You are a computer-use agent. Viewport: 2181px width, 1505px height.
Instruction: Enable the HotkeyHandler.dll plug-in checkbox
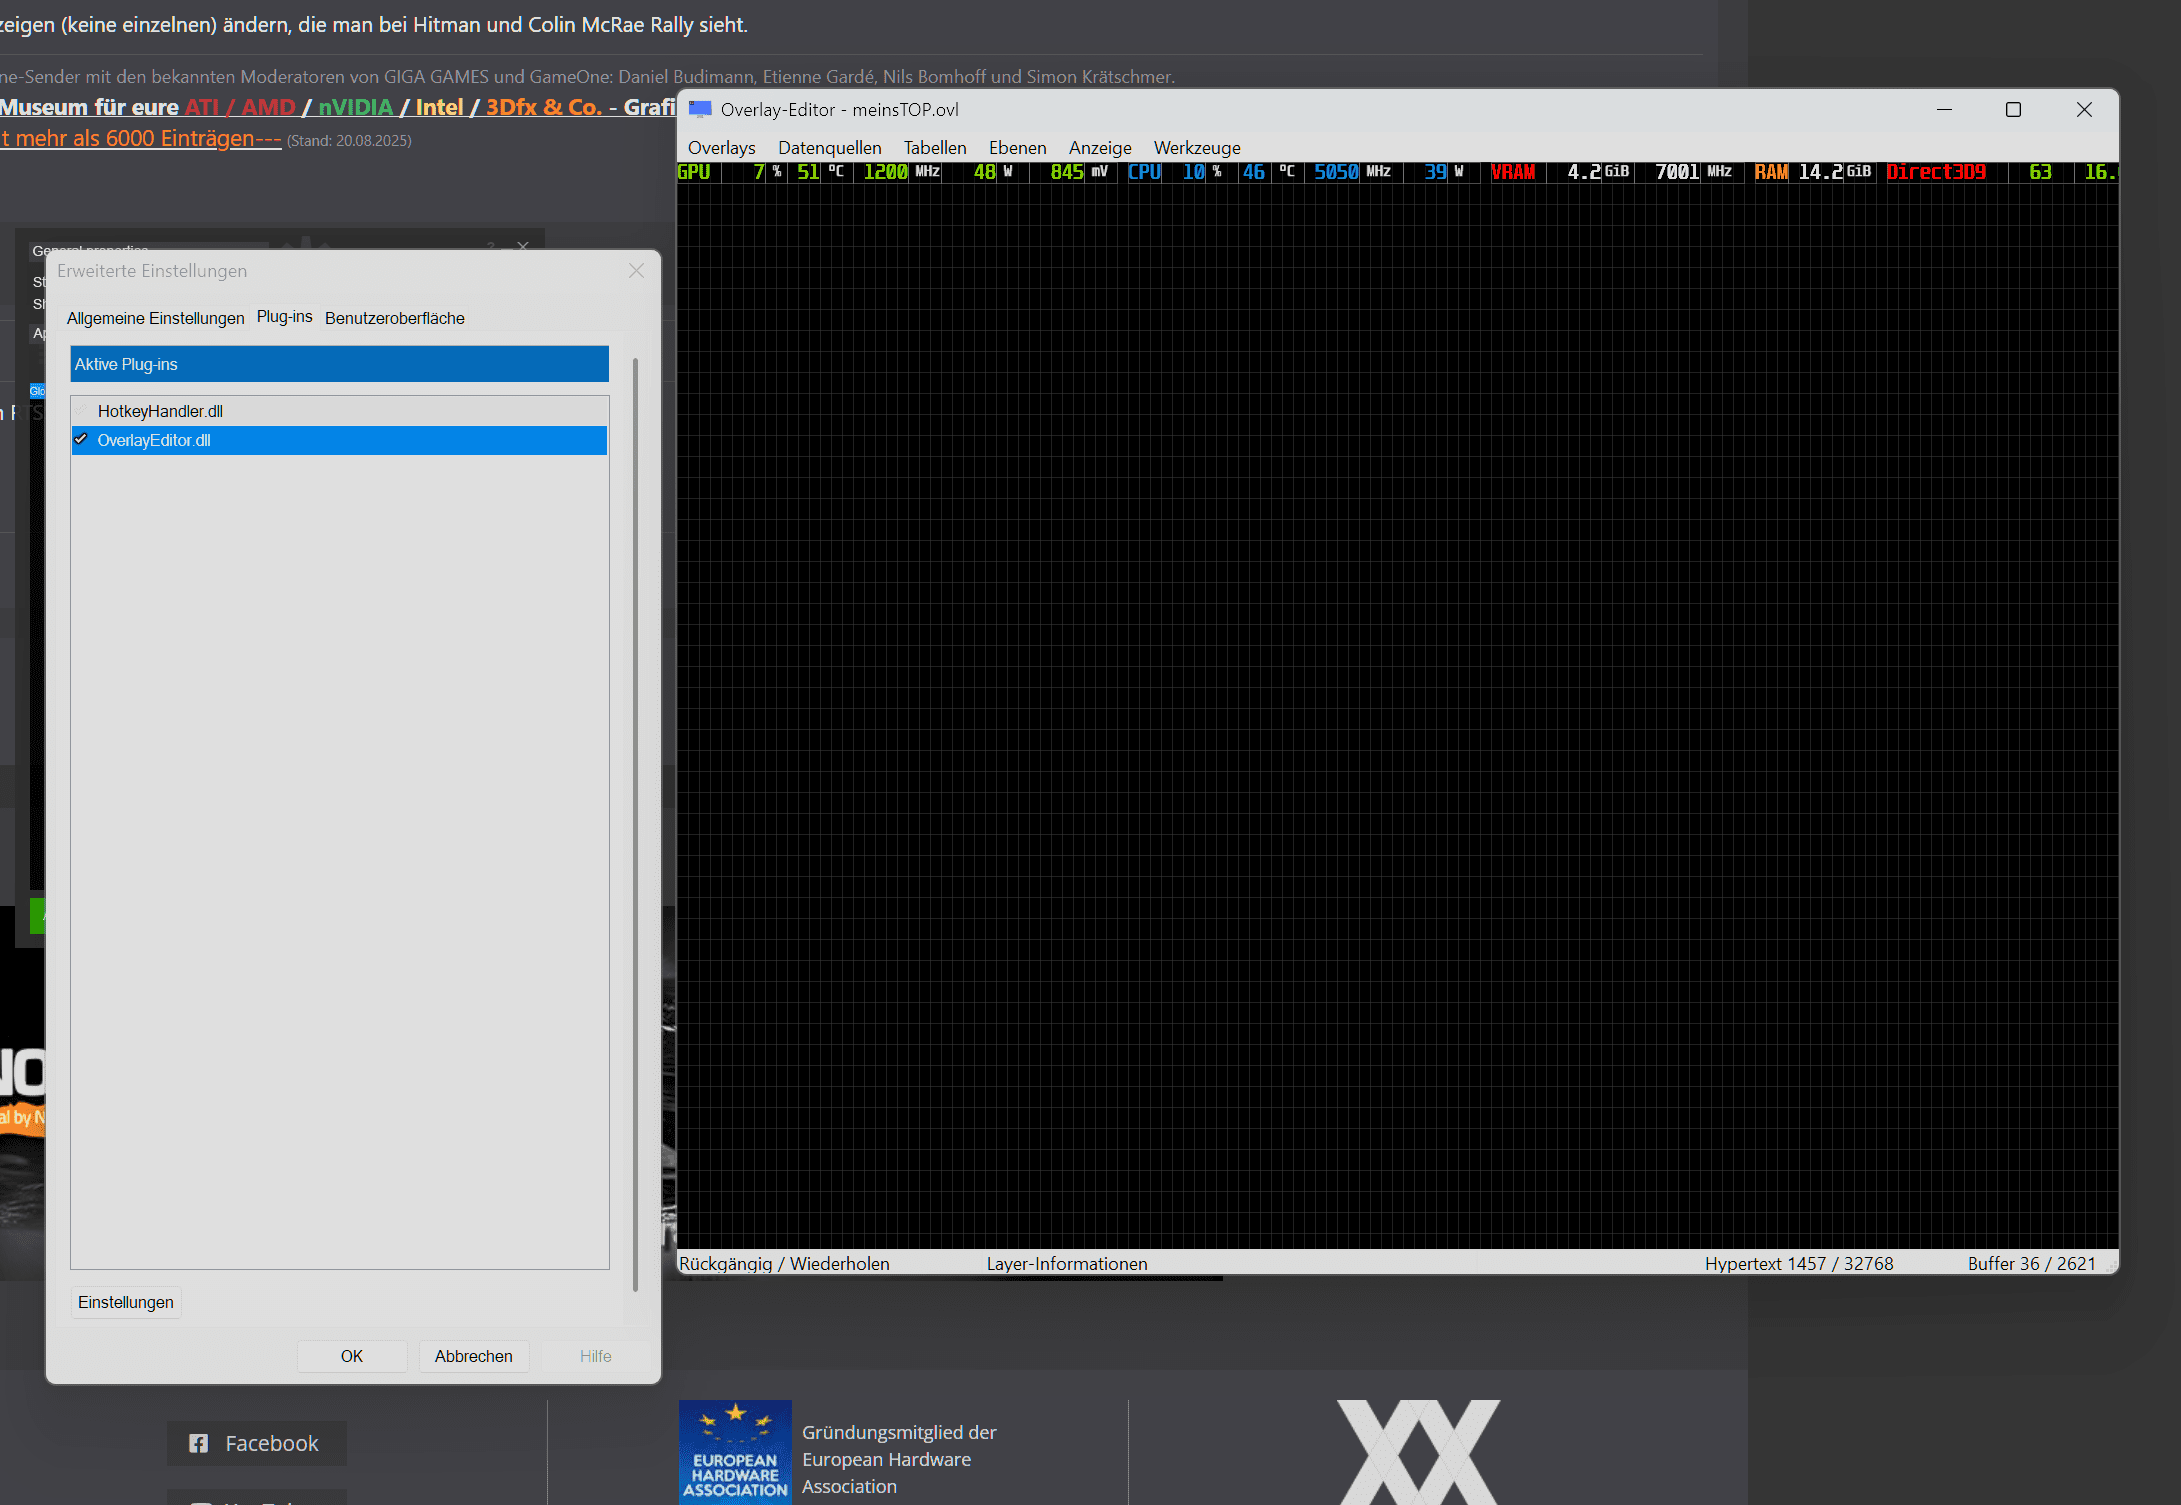[x=82, y=411]
